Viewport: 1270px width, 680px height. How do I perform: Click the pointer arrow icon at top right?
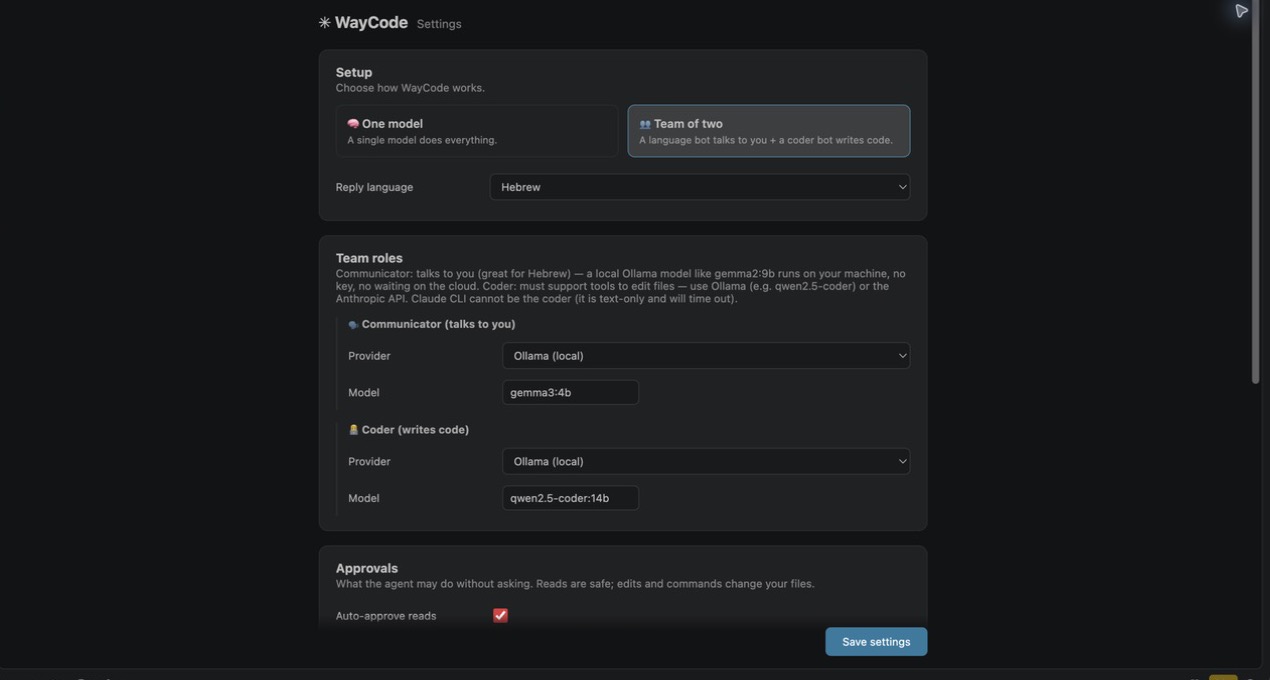(1241, 11)
